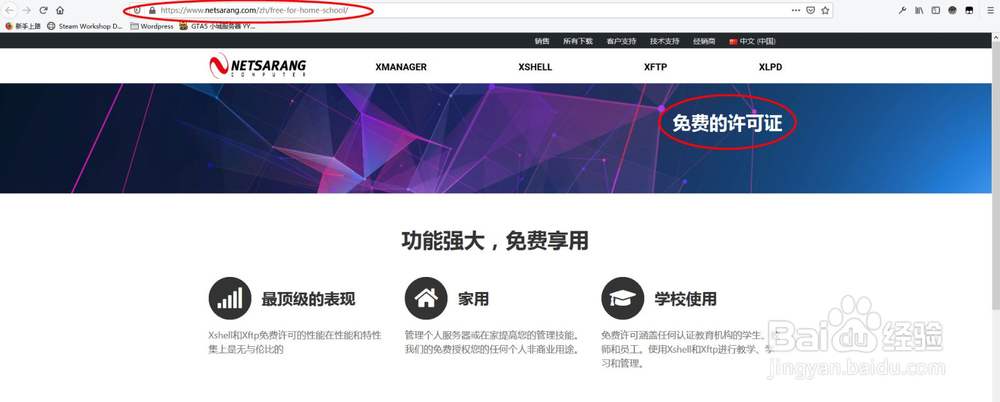Viewport: 1000px width, 402px height.
Task: Toggle the sidebar panel icon
Action: coord(936,10)
